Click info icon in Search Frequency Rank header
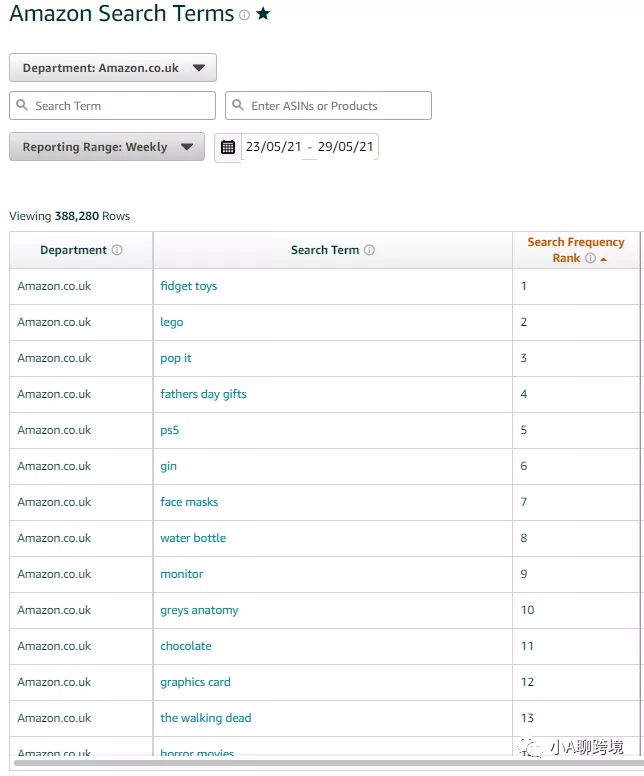Screen dimensions: 644x776 coord(590,258)
